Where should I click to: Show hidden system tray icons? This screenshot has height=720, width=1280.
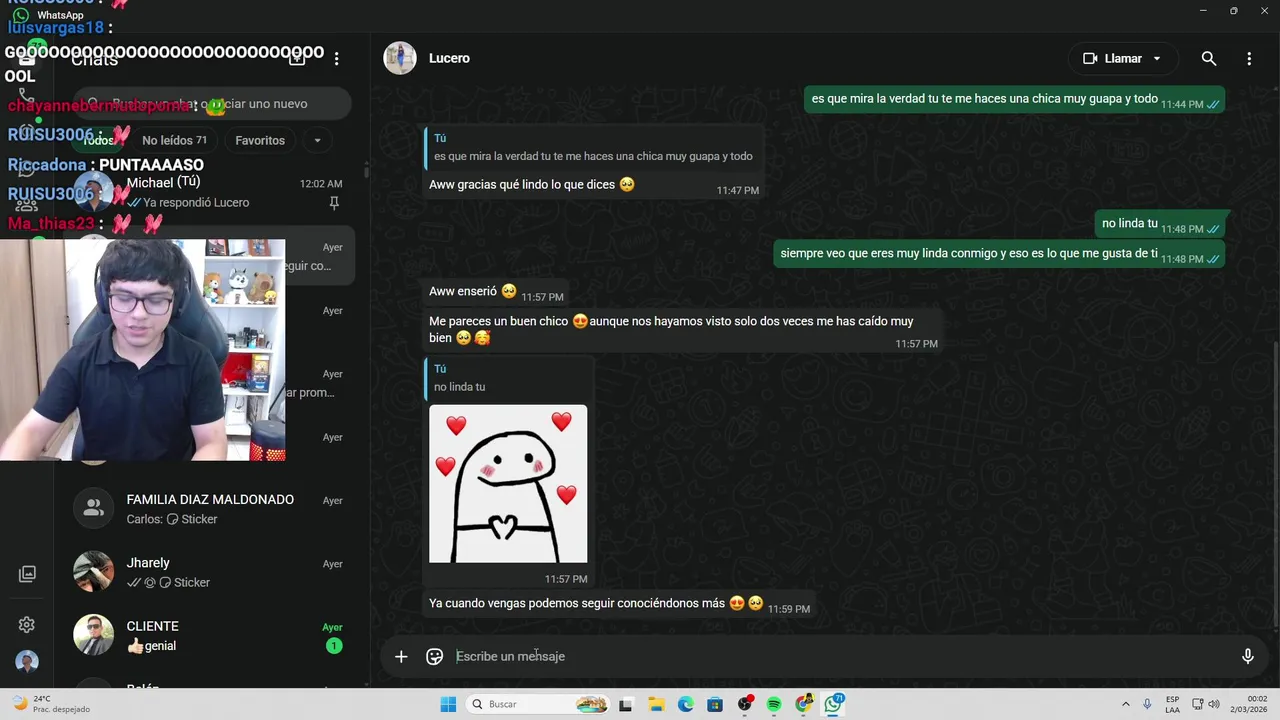tap(1125, 704)
